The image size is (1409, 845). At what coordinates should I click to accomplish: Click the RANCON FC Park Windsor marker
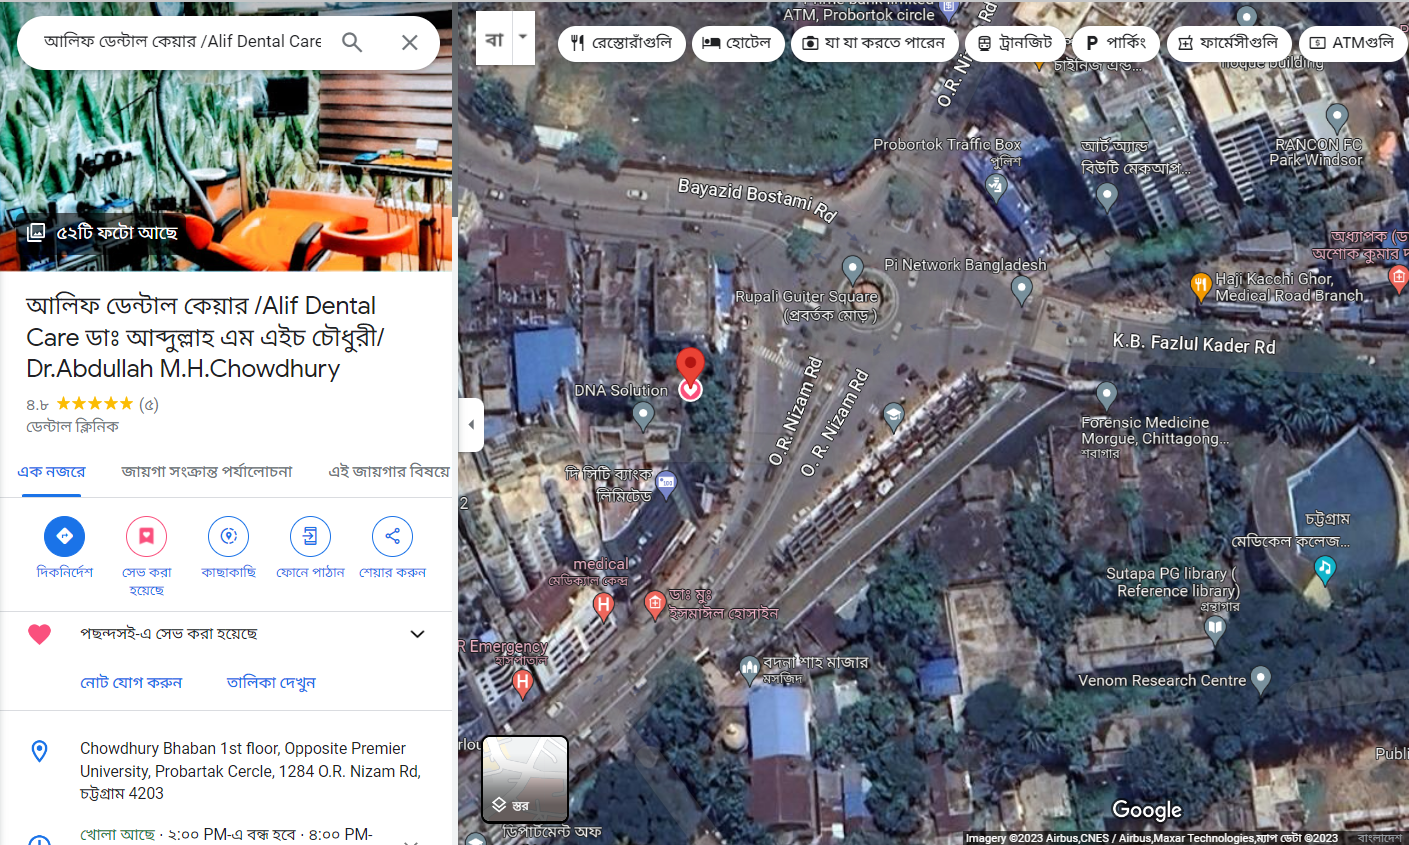[1337, 116]
